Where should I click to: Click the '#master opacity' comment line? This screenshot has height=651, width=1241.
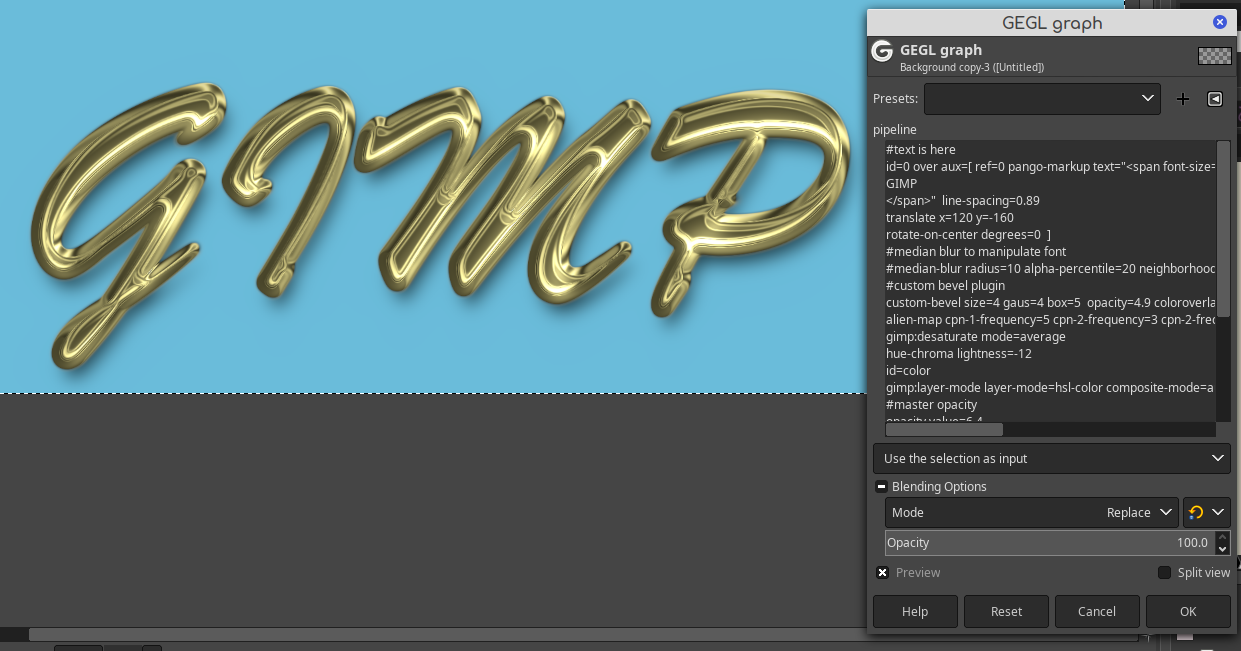931,405
